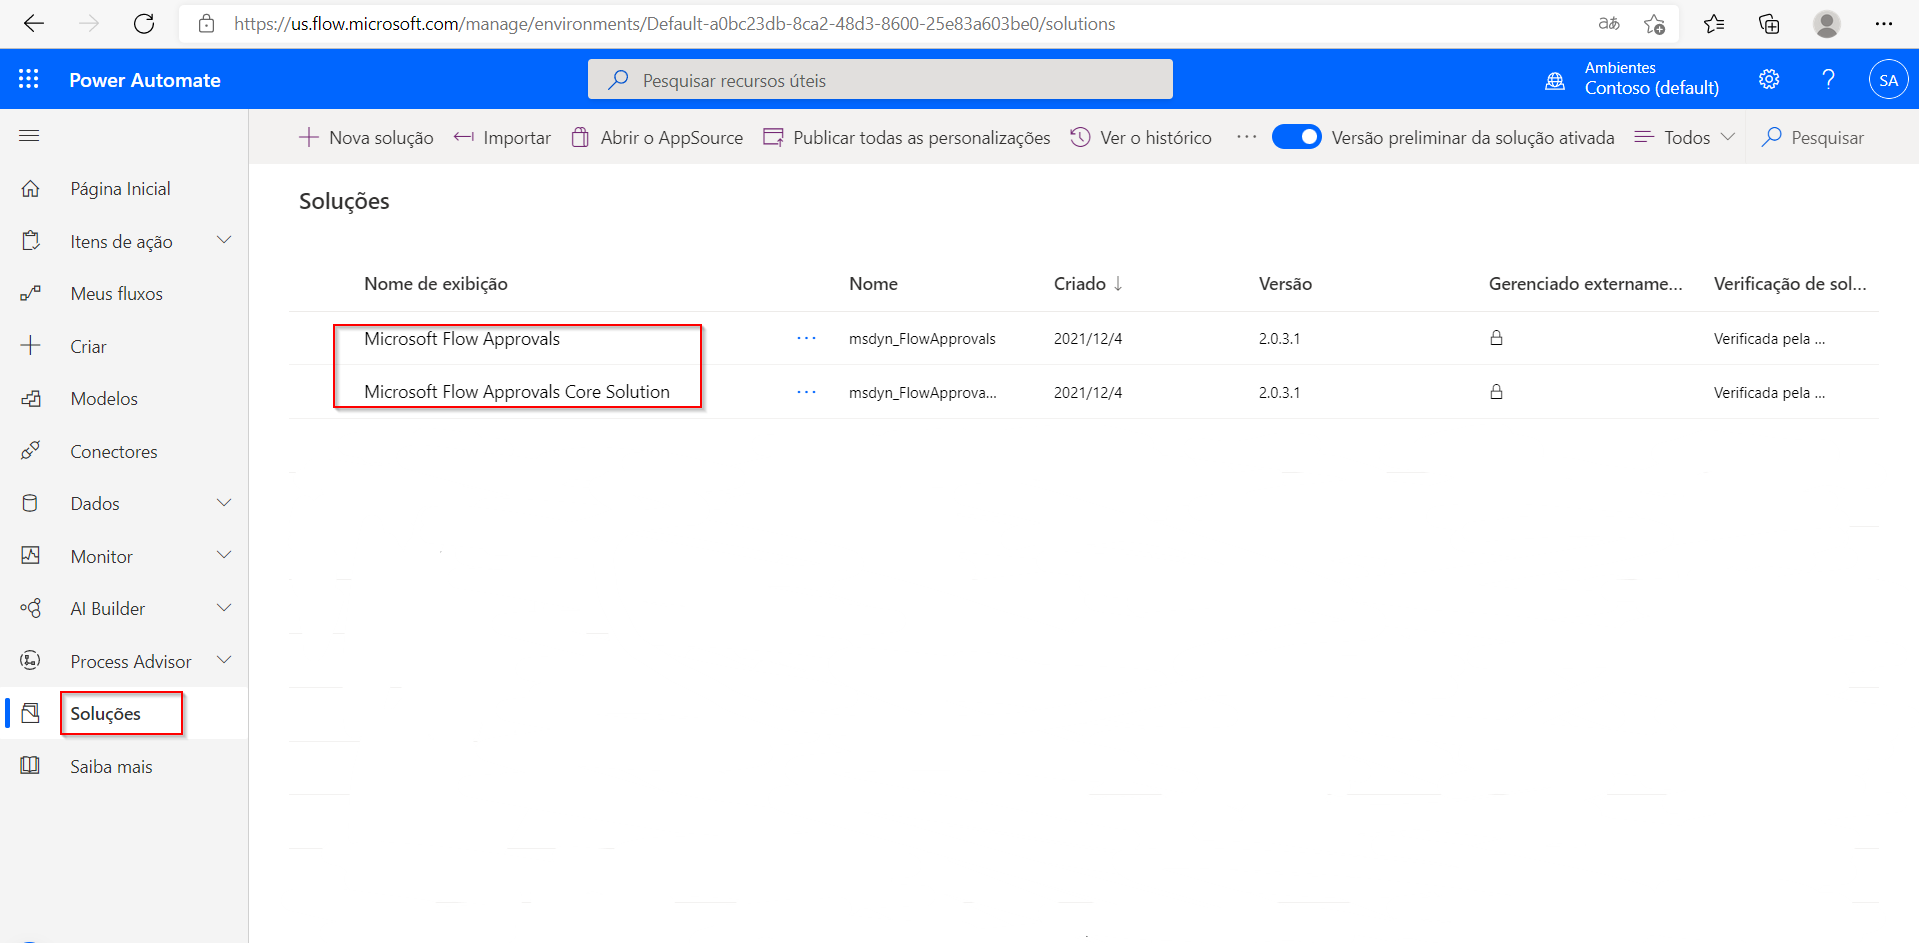Click the Nome column header
The height and width of the screenshot is (943, 1919).
(873, 283)
